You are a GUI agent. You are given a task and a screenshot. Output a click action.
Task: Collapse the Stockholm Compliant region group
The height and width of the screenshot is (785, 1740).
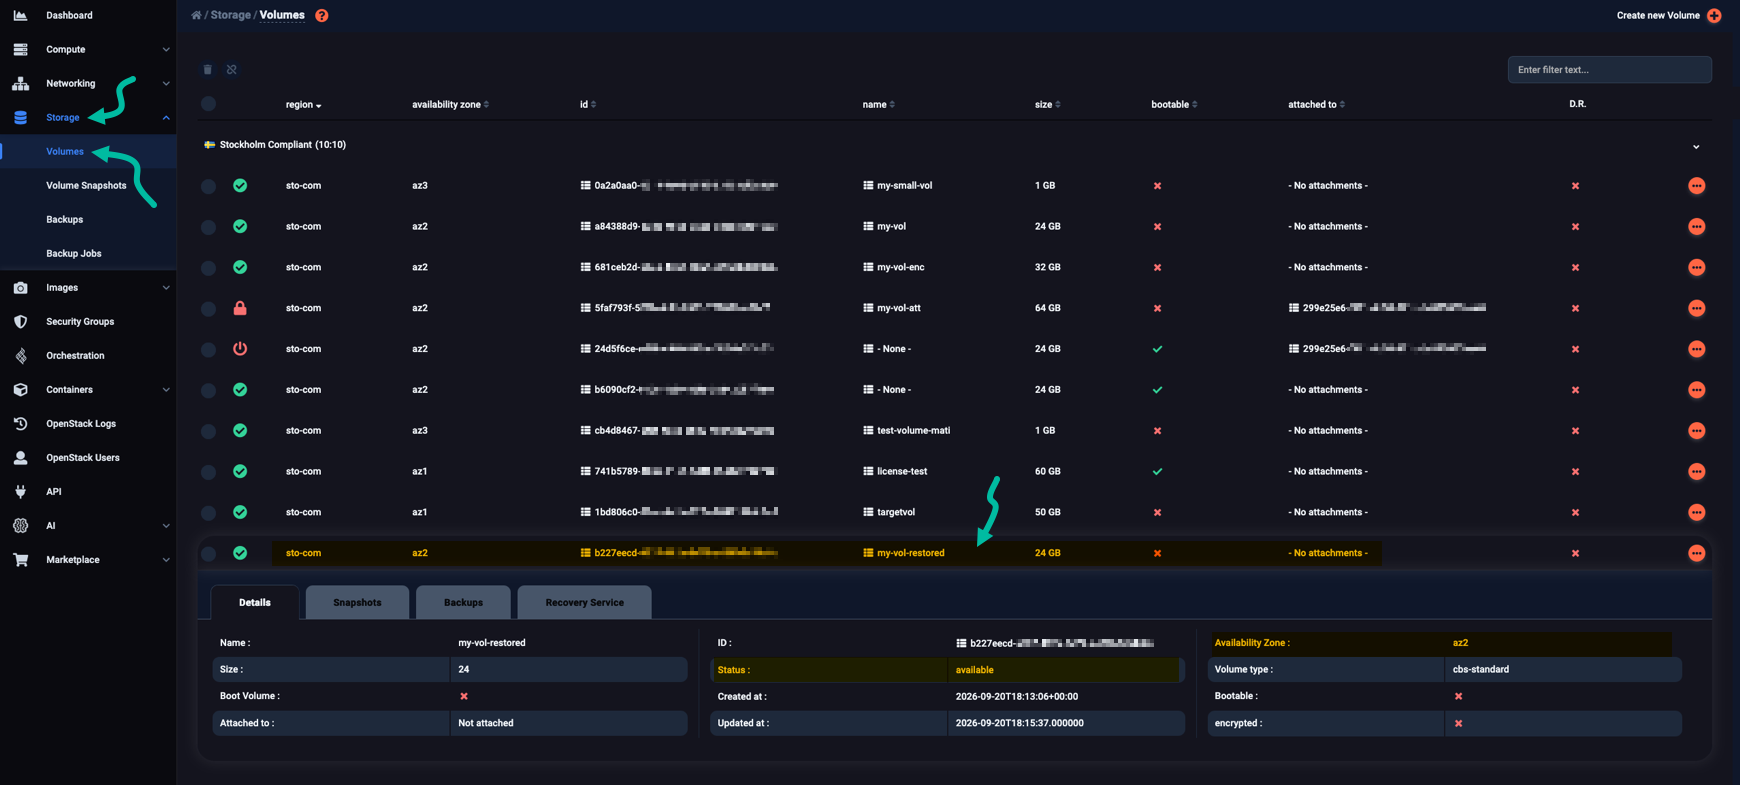click(x=1696, y=146)
